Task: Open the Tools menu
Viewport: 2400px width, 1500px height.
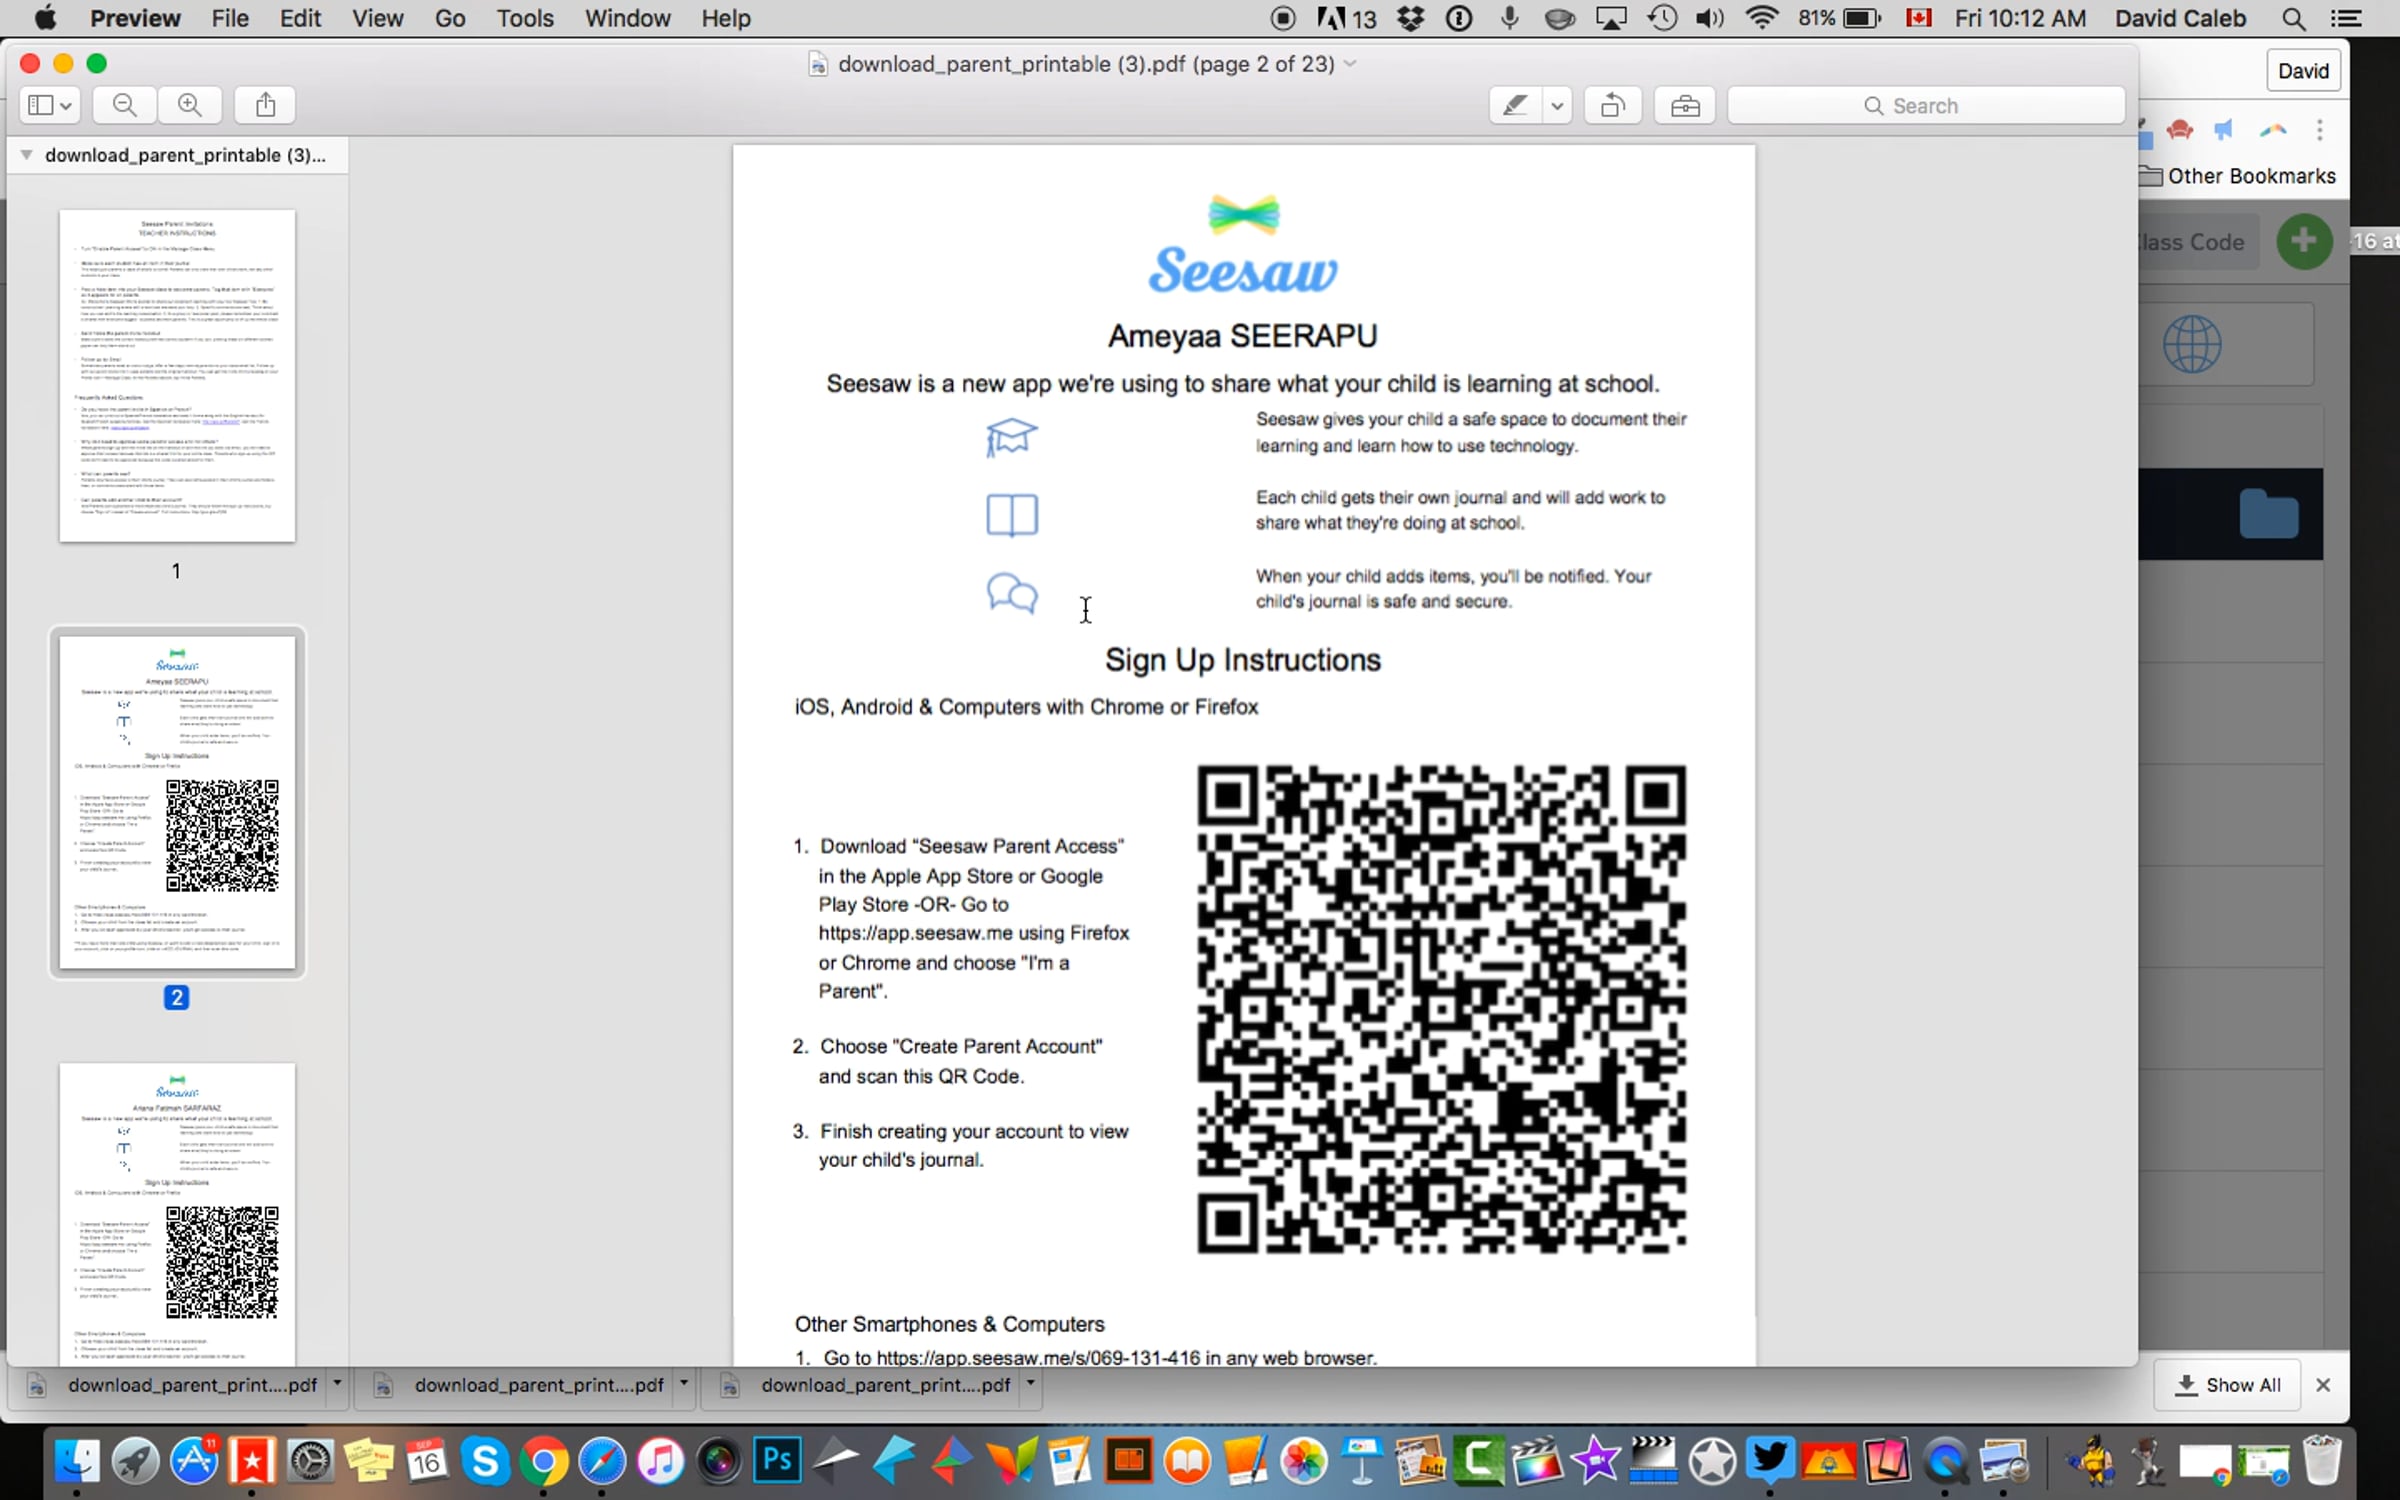Action: click(x=524, y=18)
